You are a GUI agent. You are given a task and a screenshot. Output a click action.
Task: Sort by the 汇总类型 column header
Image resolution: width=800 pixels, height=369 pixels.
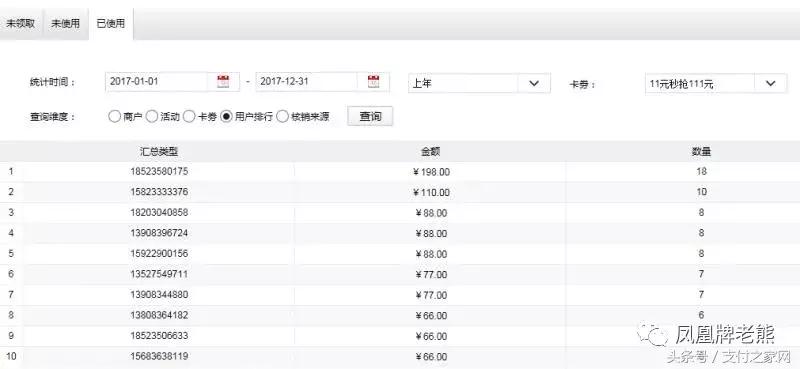[159, 152]
